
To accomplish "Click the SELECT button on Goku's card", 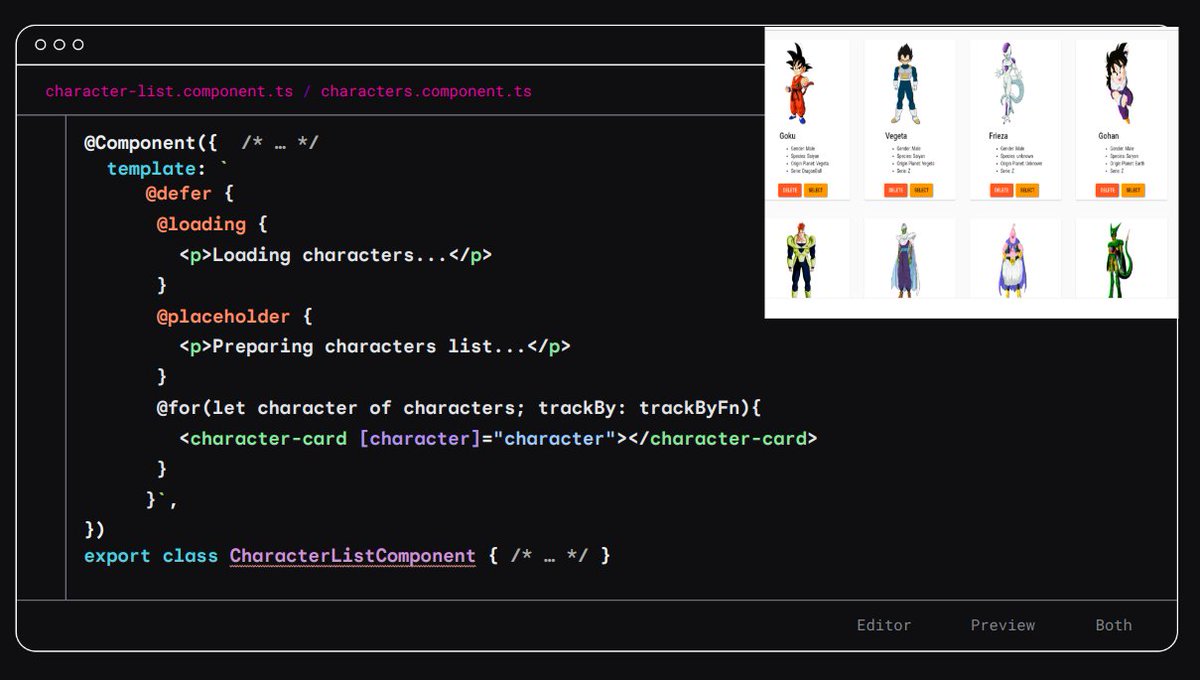I will [x=815, y=190].
